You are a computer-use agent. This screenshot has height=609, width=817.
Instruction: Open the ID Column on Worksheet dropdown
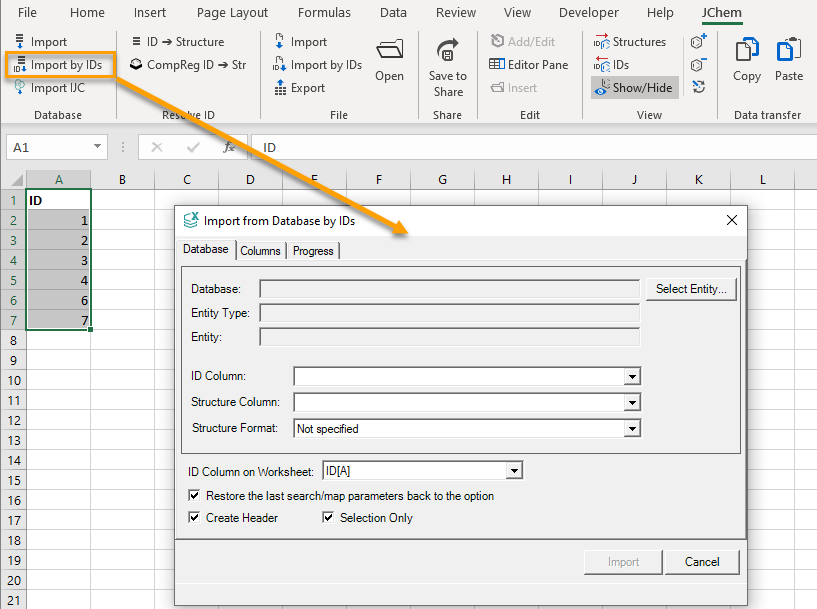click(514, 471)
